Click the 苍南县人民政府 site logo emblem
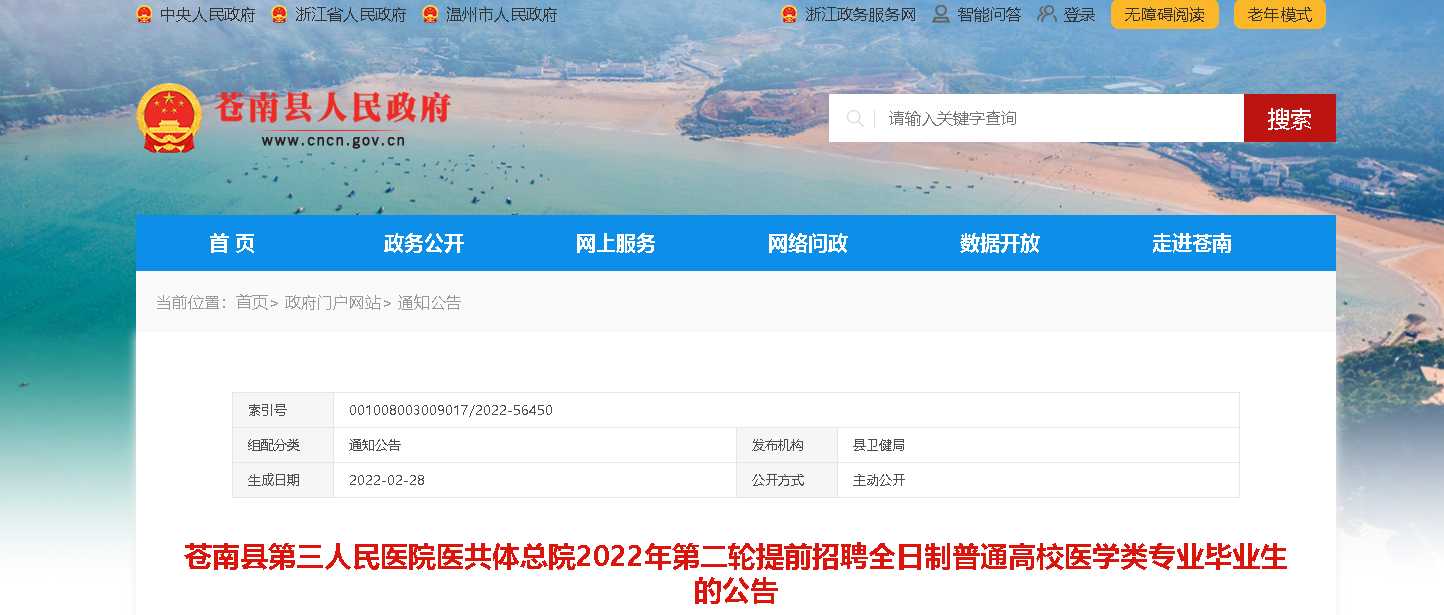 [x=168, y=117]
